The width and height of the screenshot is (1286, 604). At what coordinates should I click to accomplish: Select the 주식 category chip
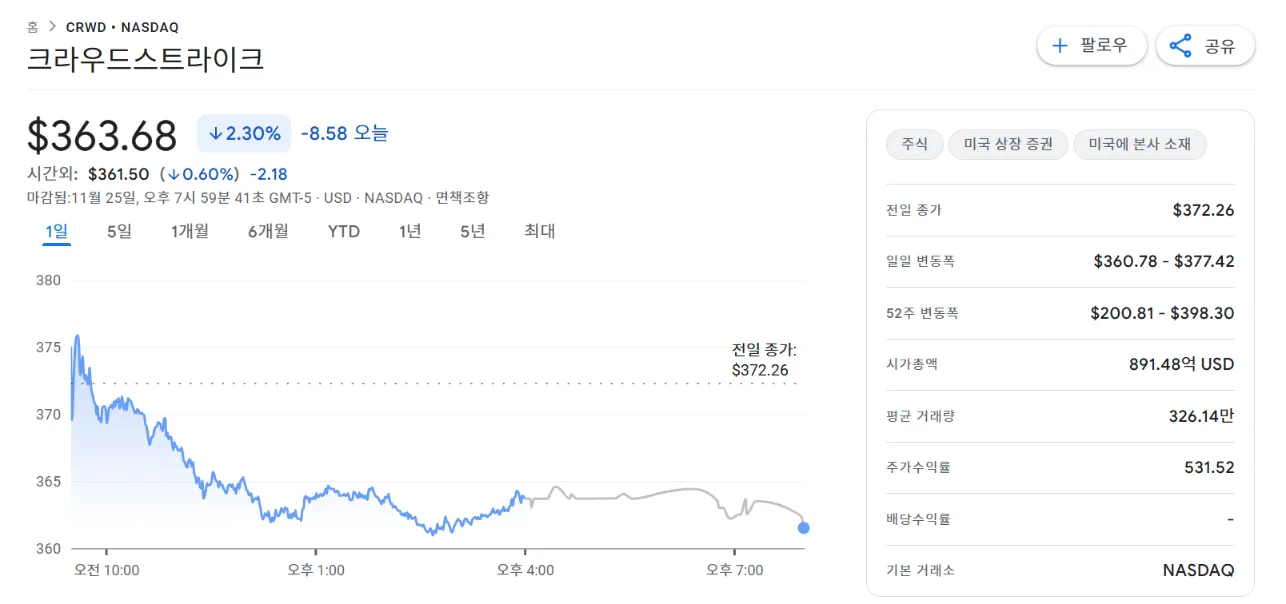[914, 144]
